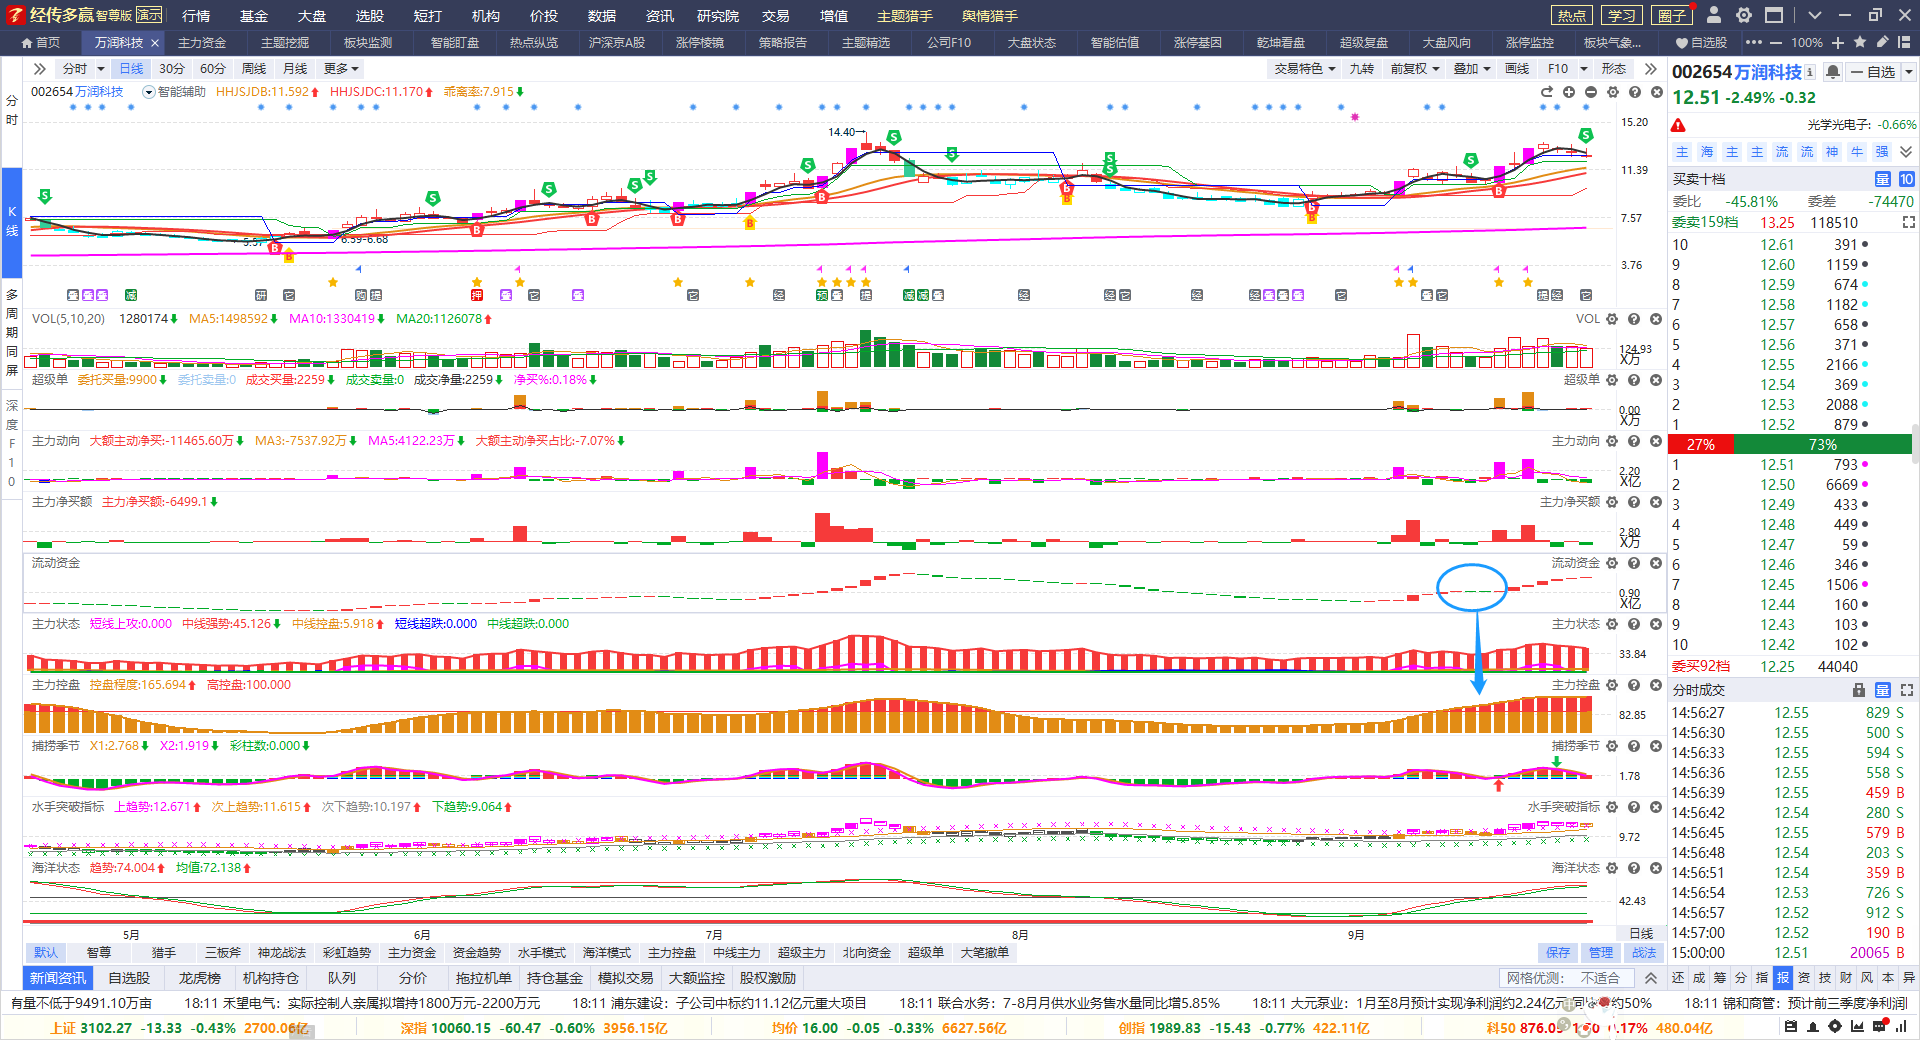Open the 更多 periods dropdown
Image resolution: width=1920 pixels, height=1040 pixels.
341,69
